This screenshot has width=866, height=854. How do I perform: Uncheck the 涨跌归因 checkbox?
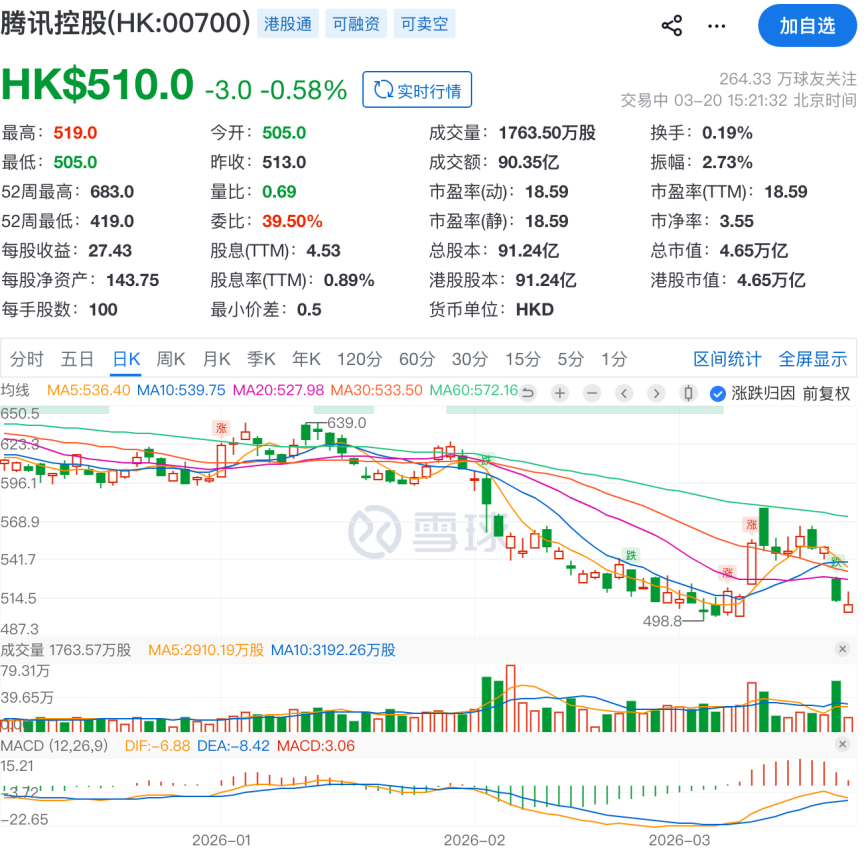point(717,394)
